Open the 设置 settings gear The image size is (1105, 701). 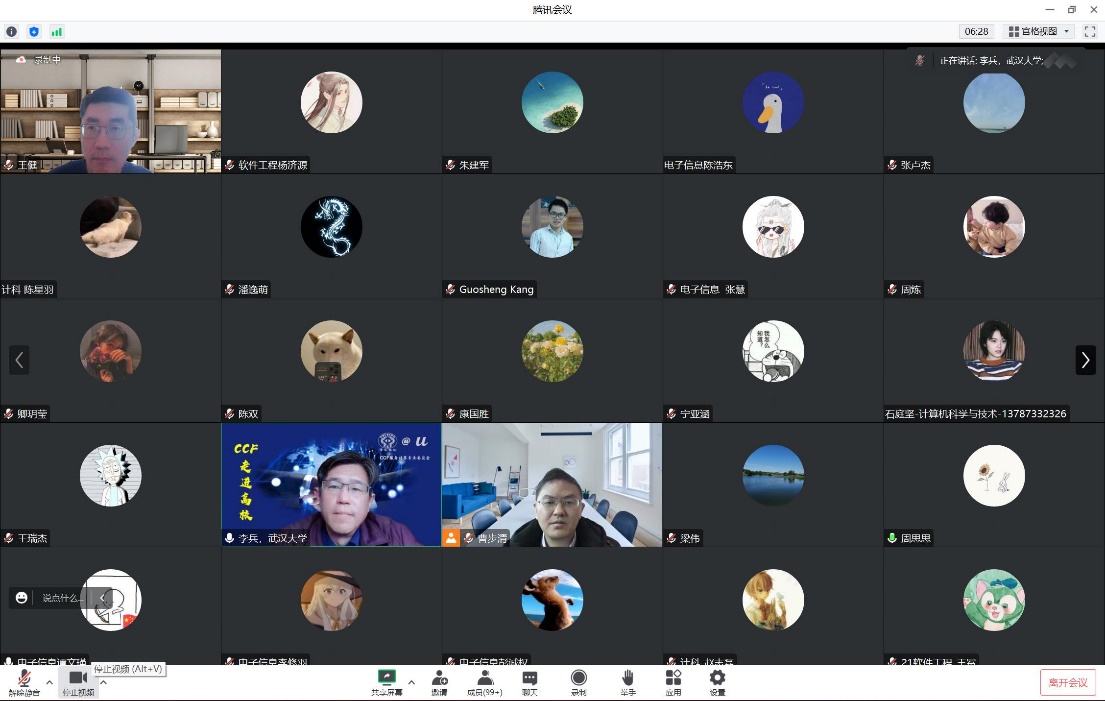(x=717, y=680)
